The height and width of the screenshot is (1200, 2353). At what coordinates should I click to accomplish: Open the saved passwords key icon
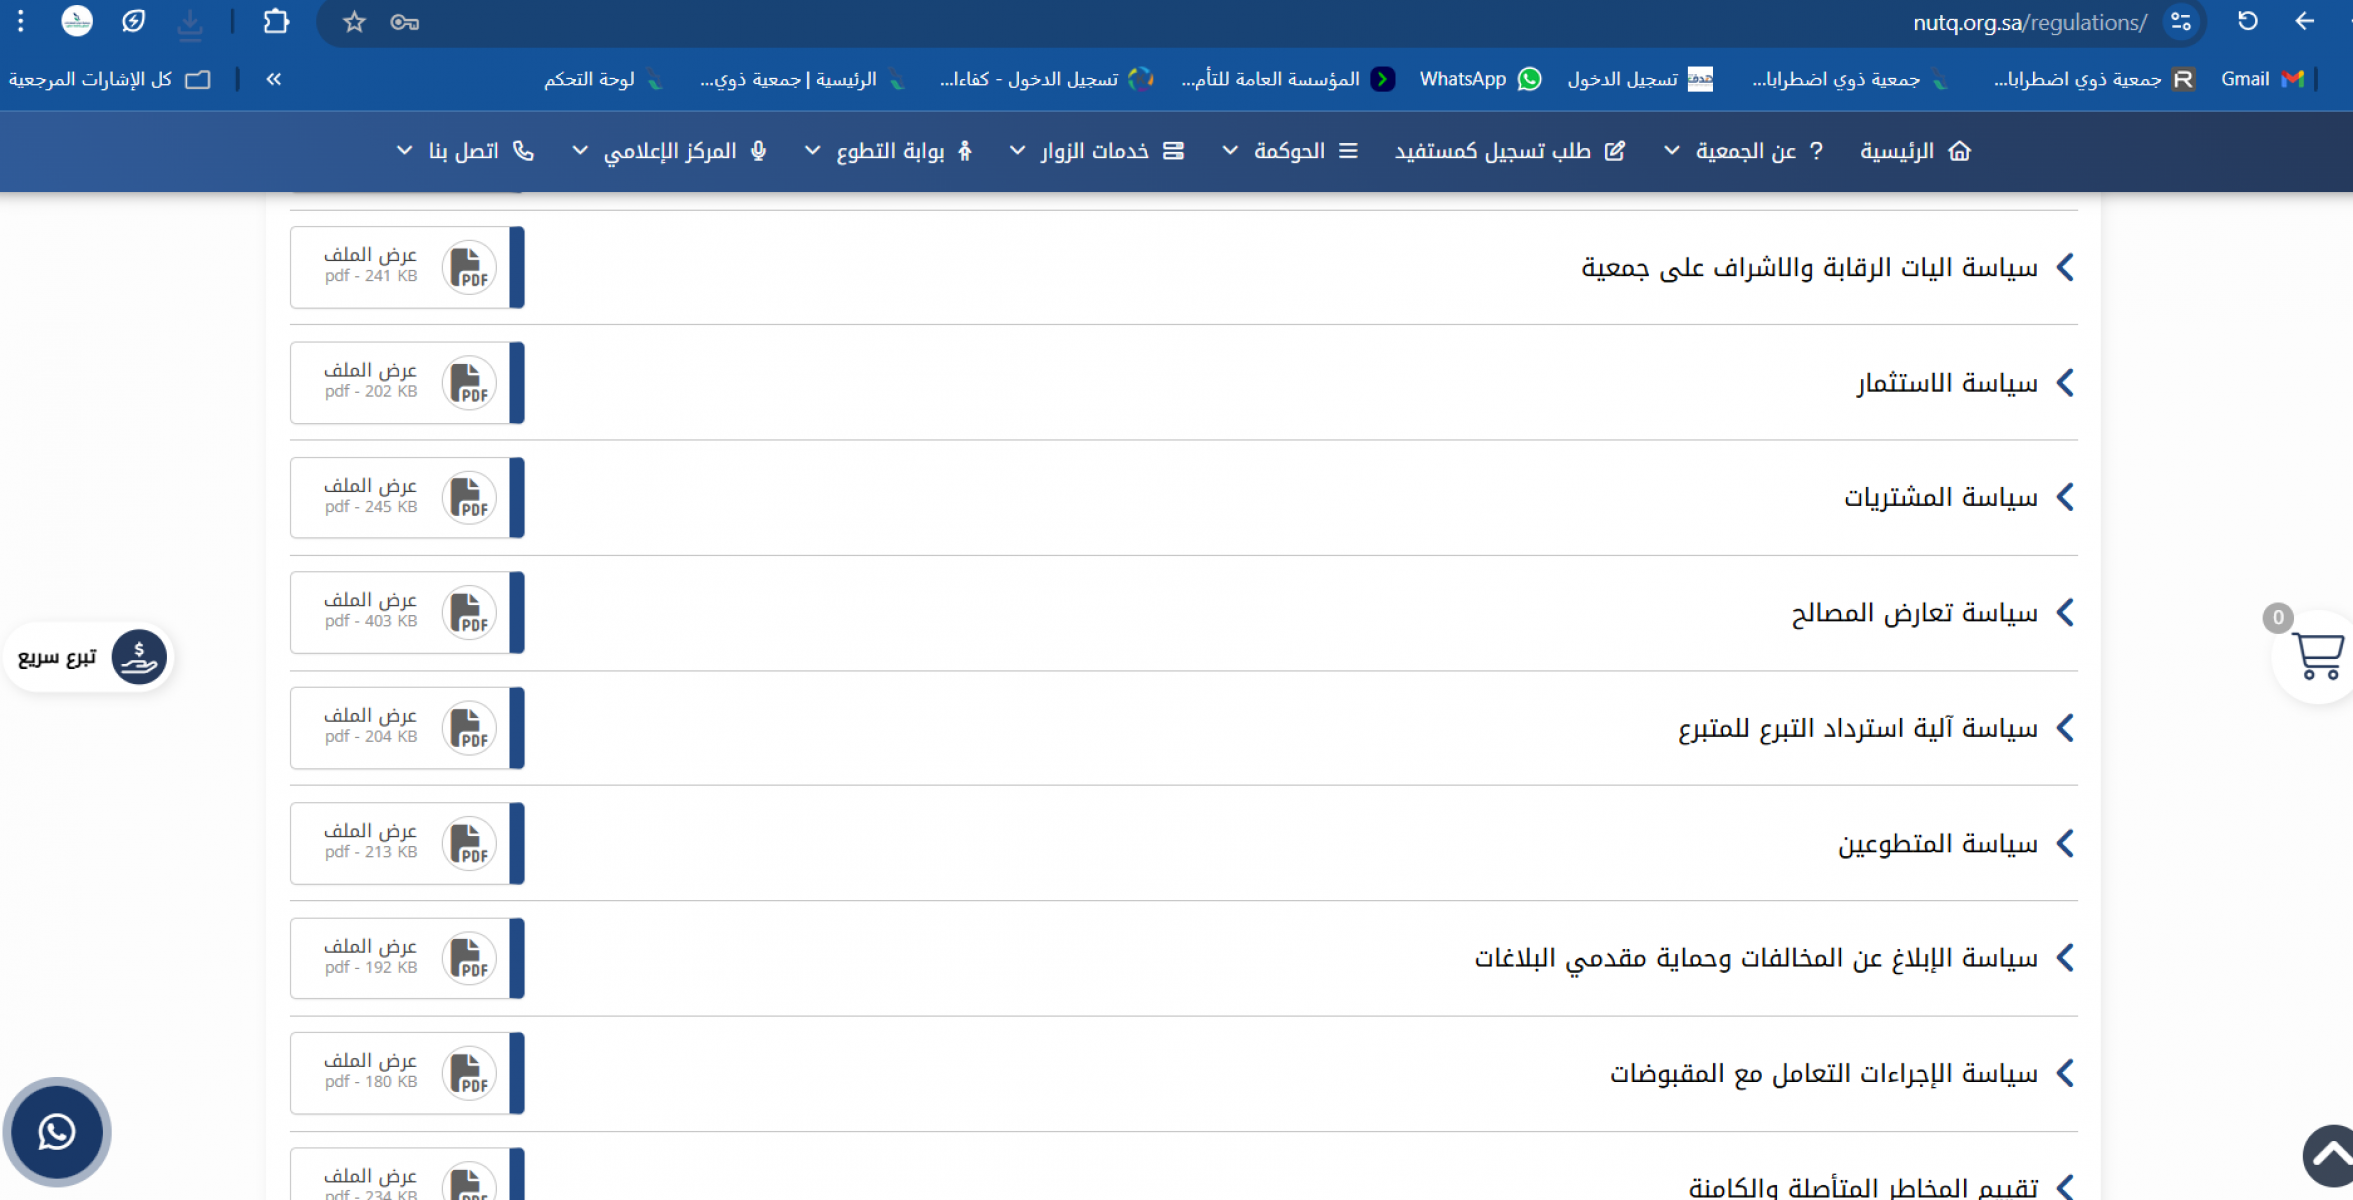(404, 22)
